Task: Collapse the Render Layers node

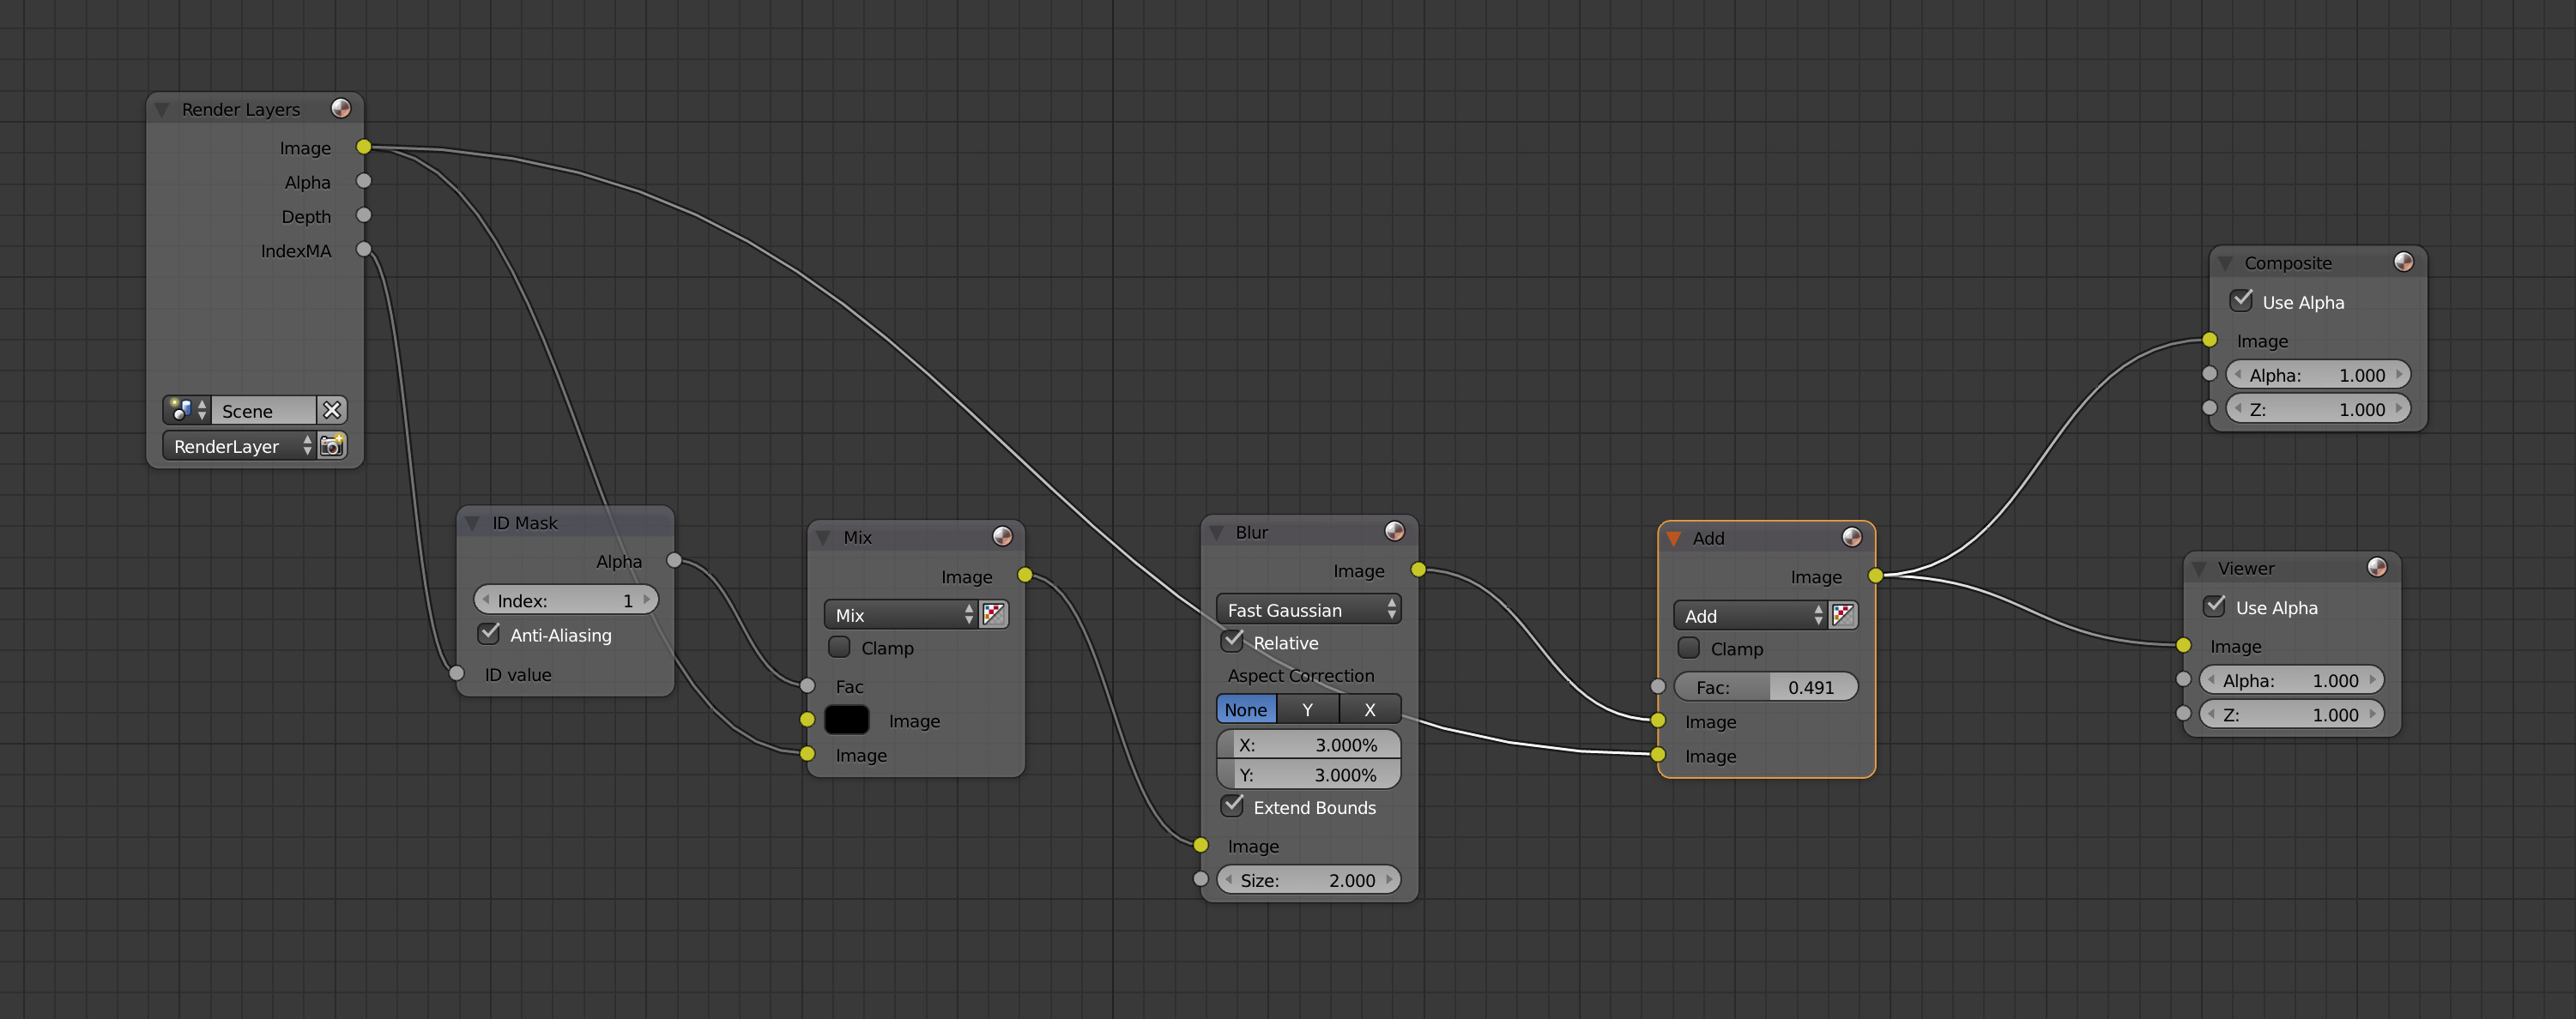Action: (x=162, y=109)
